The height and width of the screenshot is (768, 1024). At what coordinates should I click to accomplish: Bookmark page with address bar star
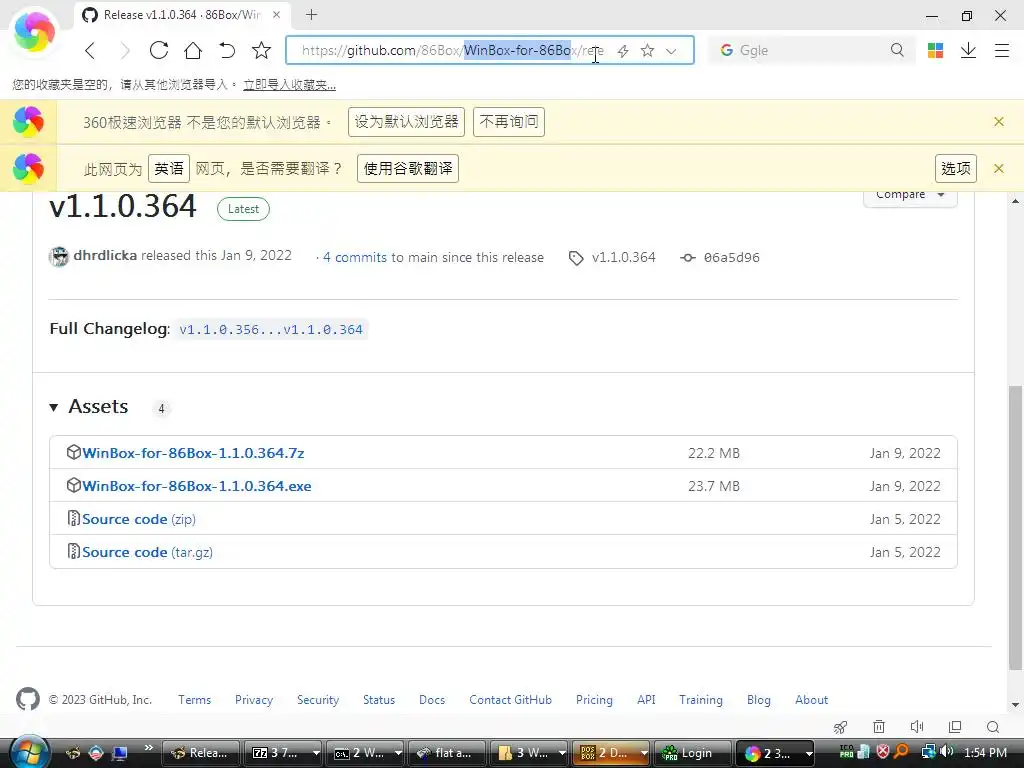pos(647,50)
